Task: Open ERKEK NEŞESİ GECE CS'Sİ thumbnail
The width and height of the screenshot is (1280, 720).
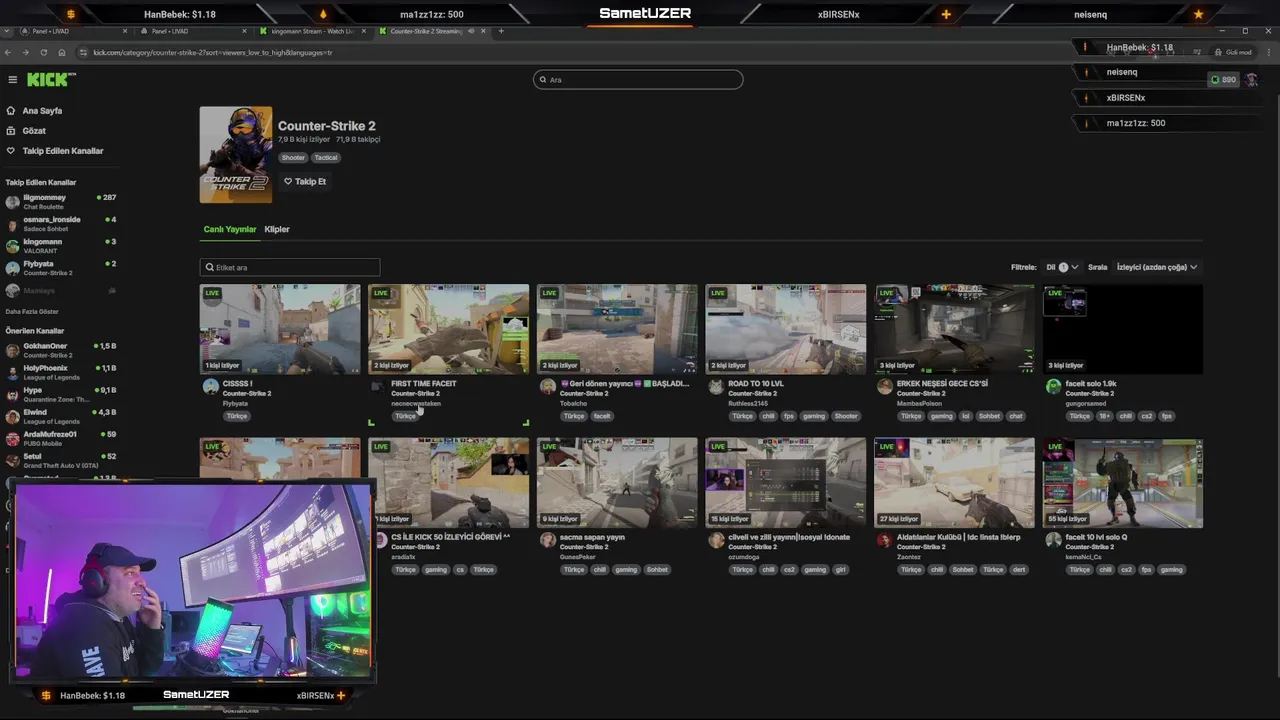Action: [954, 329]
